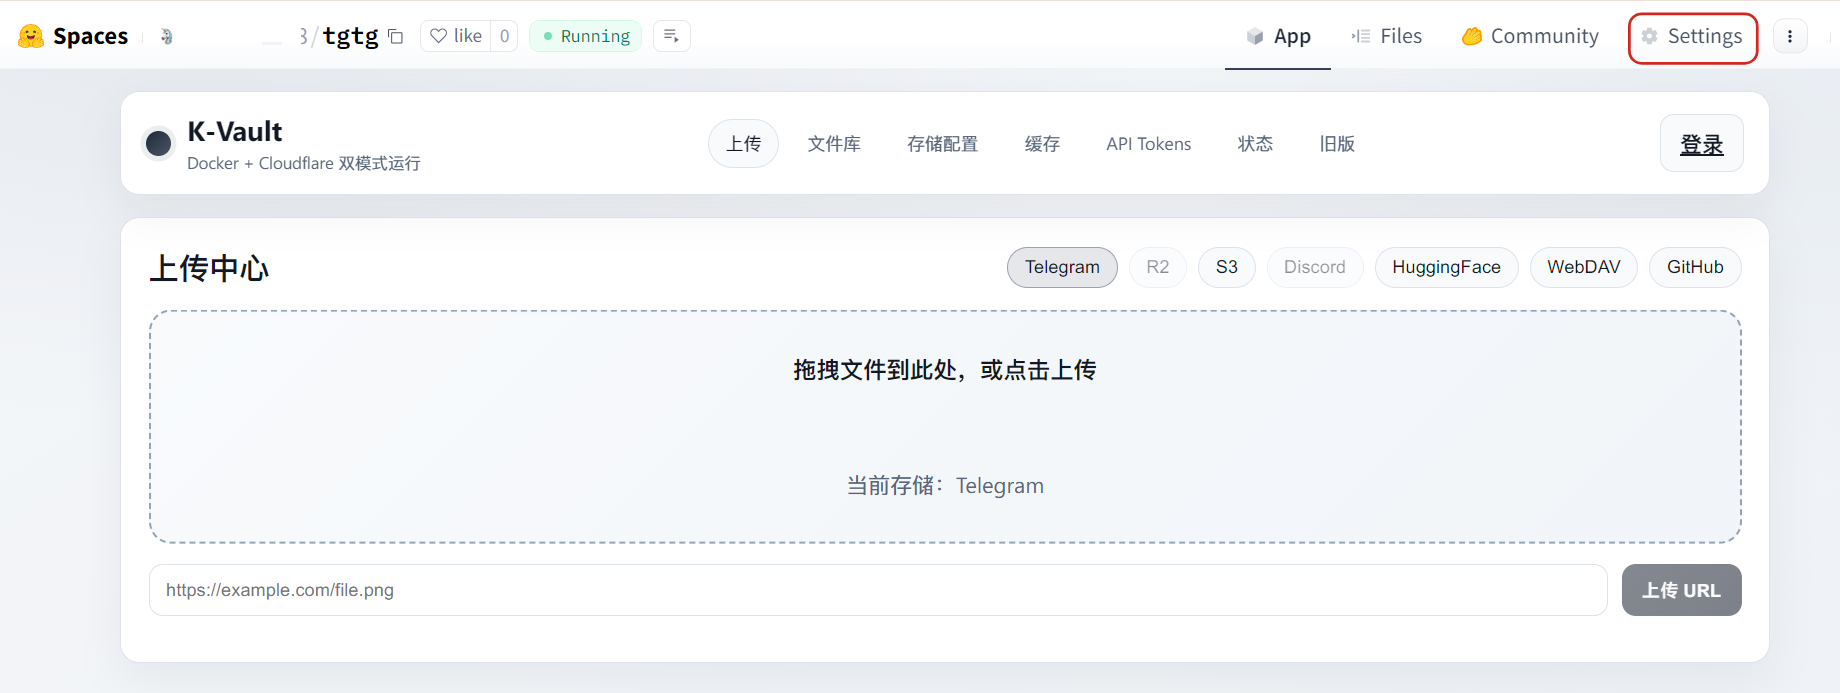Click the 登录 login button
Screen dimensions: 1840x693
point(1702,144)
